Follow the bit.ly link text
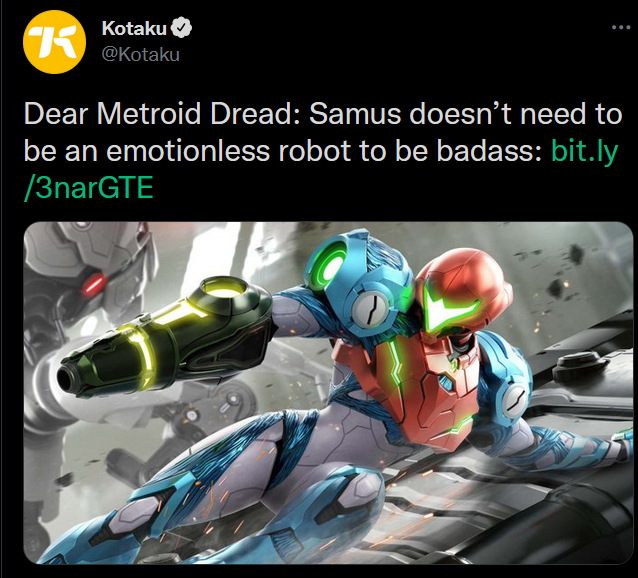The height and width of the screenshot is (578, 638). point(585,151)
